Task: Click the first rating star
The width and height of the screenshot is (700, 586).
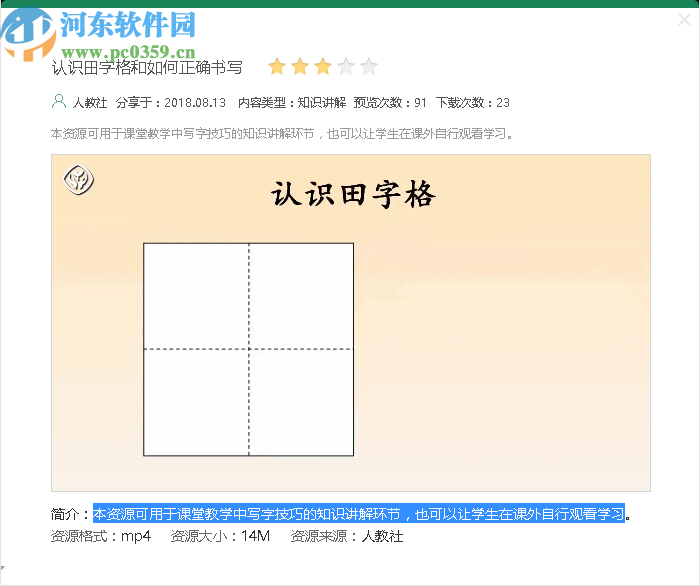Action: pyautogui.click(x=277, y=66)
